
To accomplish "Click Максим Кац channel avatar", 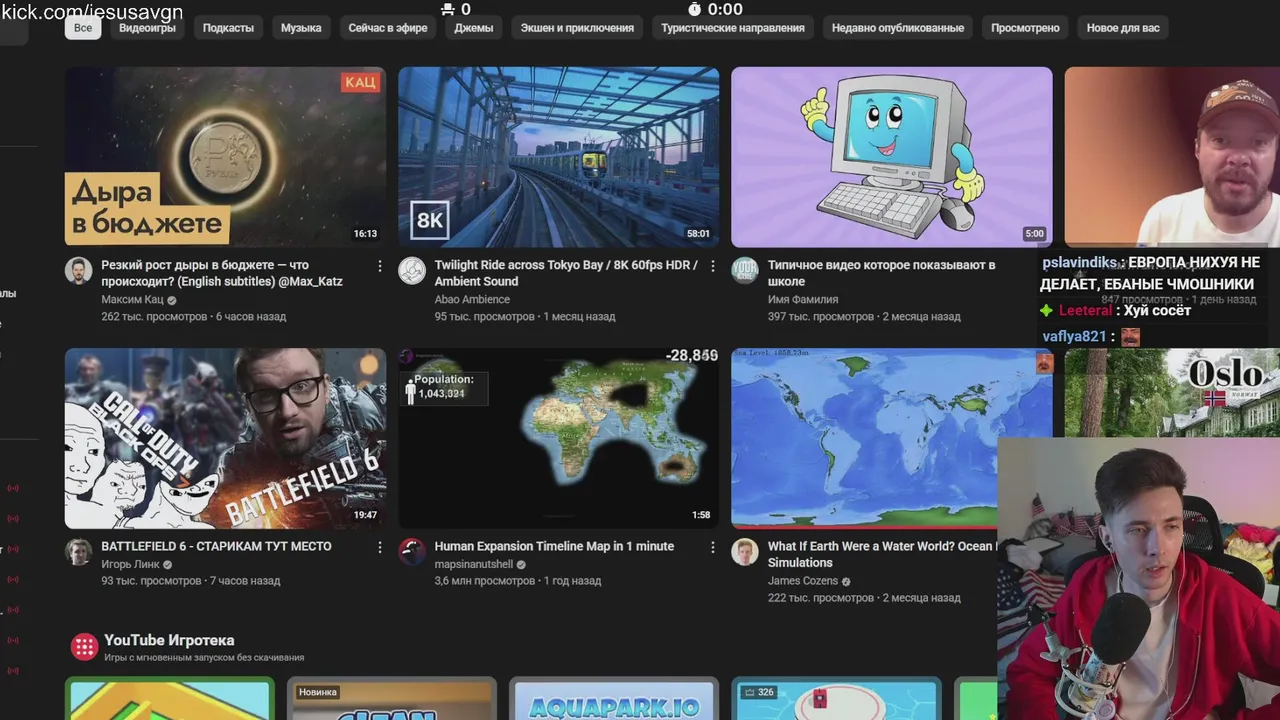I will point(79,270).
